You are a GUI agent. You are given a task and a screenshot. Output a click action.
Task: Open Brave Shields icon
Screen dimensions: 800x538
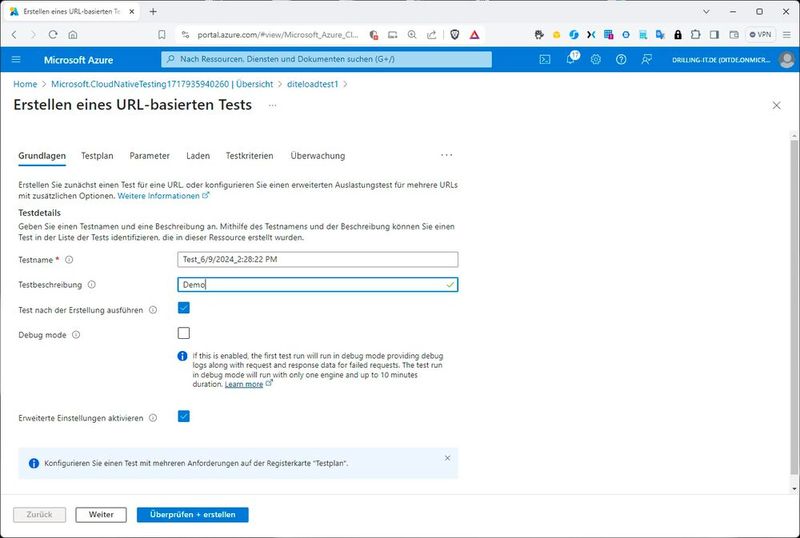(x=455, y=35)
